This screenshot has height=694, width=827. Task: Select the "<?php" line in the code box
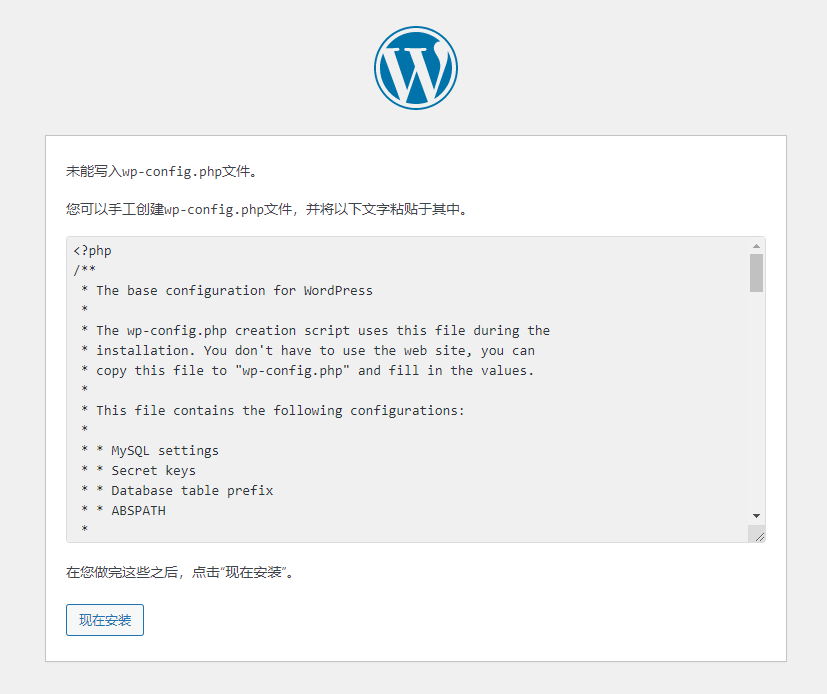tap(92, 250)
